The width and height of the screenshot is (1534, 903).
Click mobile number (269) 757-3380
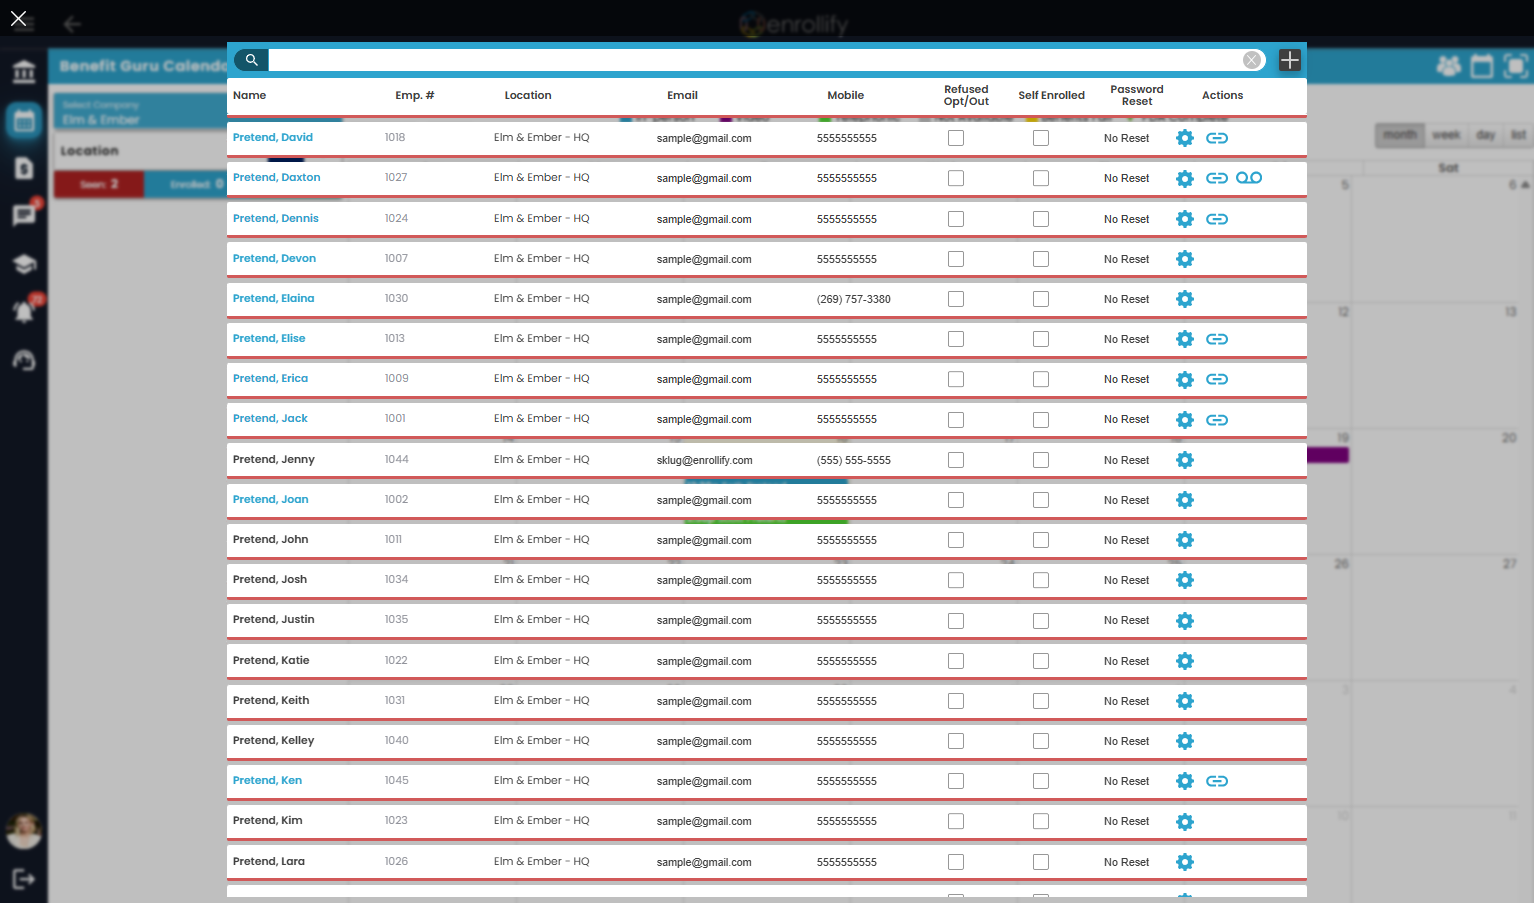[853, 299]
